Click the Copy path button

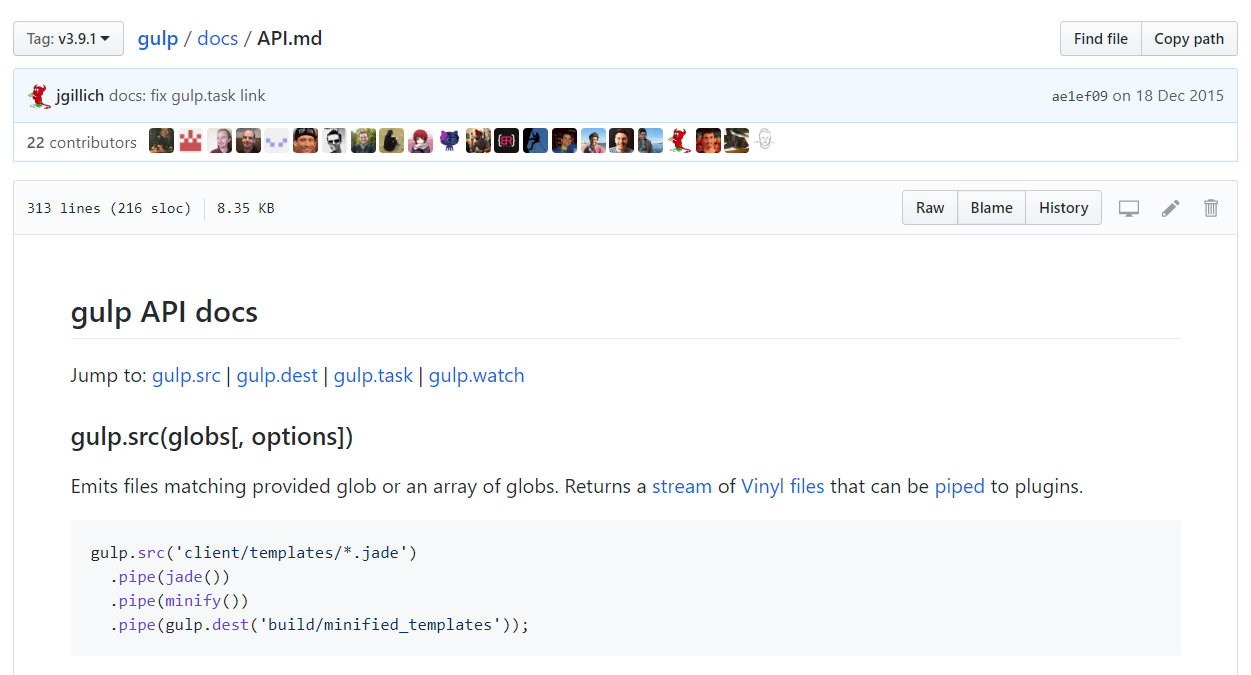click(x=1189, y=39)
